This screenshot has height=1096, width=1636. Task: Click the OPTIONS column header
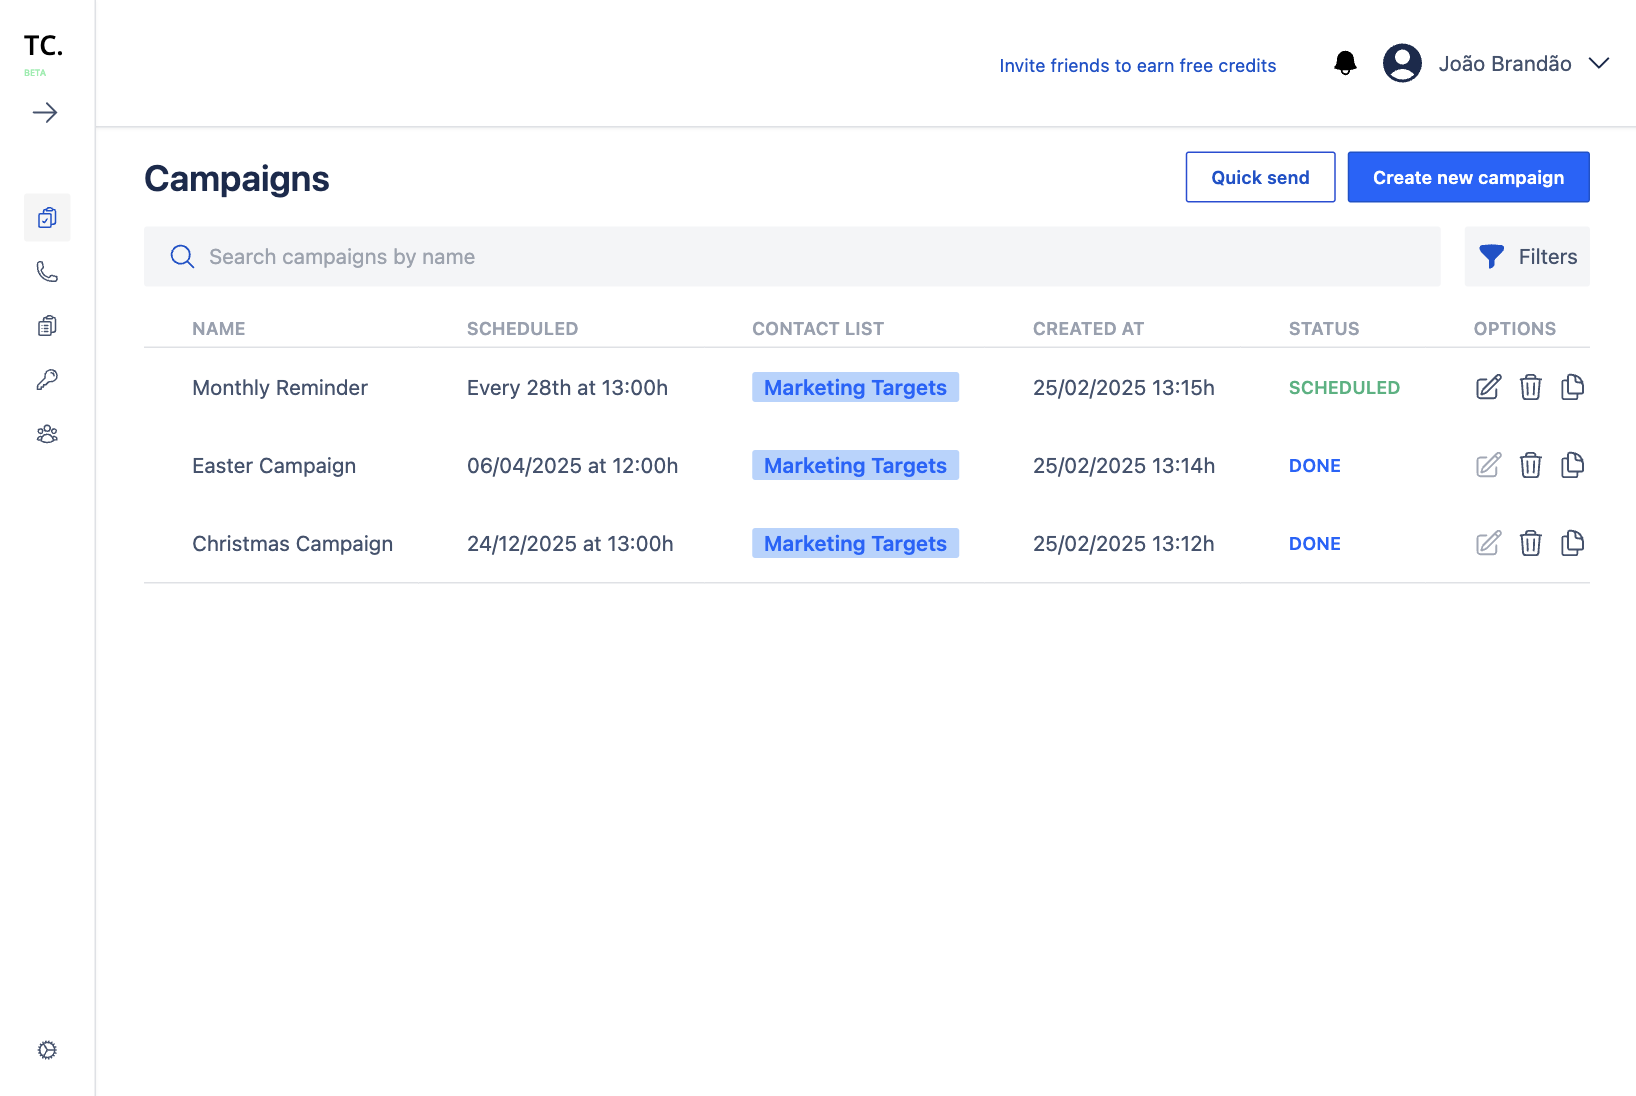[x=1514, y=329]
